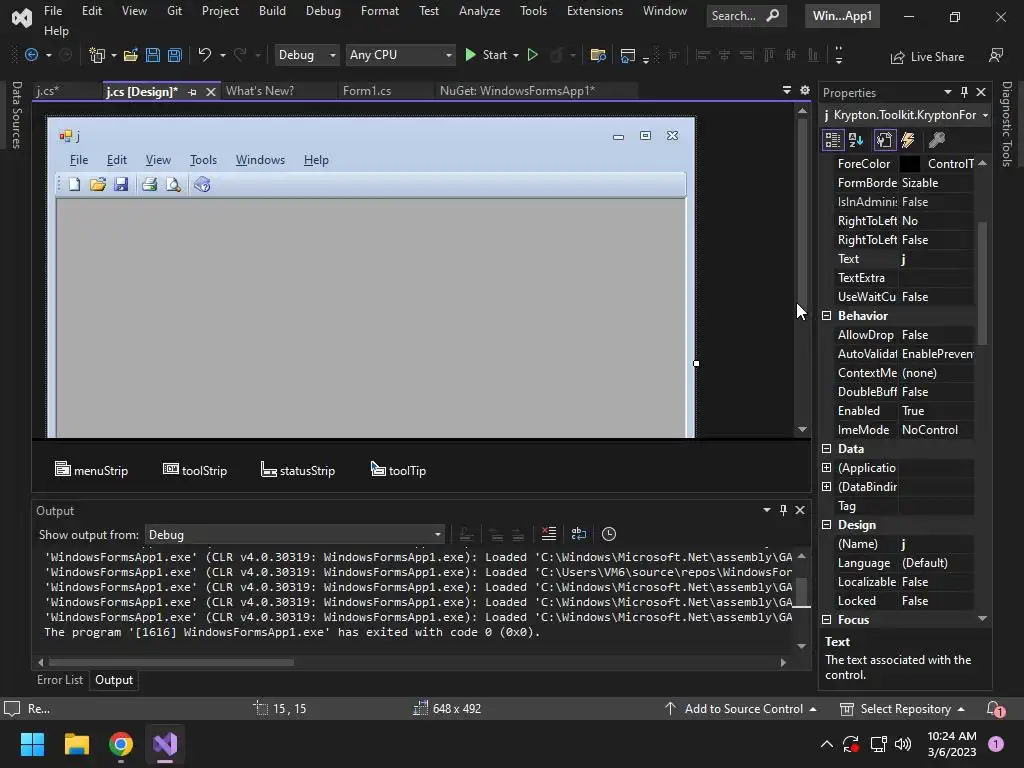Click the Print icon in form toolstrip
This screenshot has width=1024, height=768.
[x=150, y=185]
